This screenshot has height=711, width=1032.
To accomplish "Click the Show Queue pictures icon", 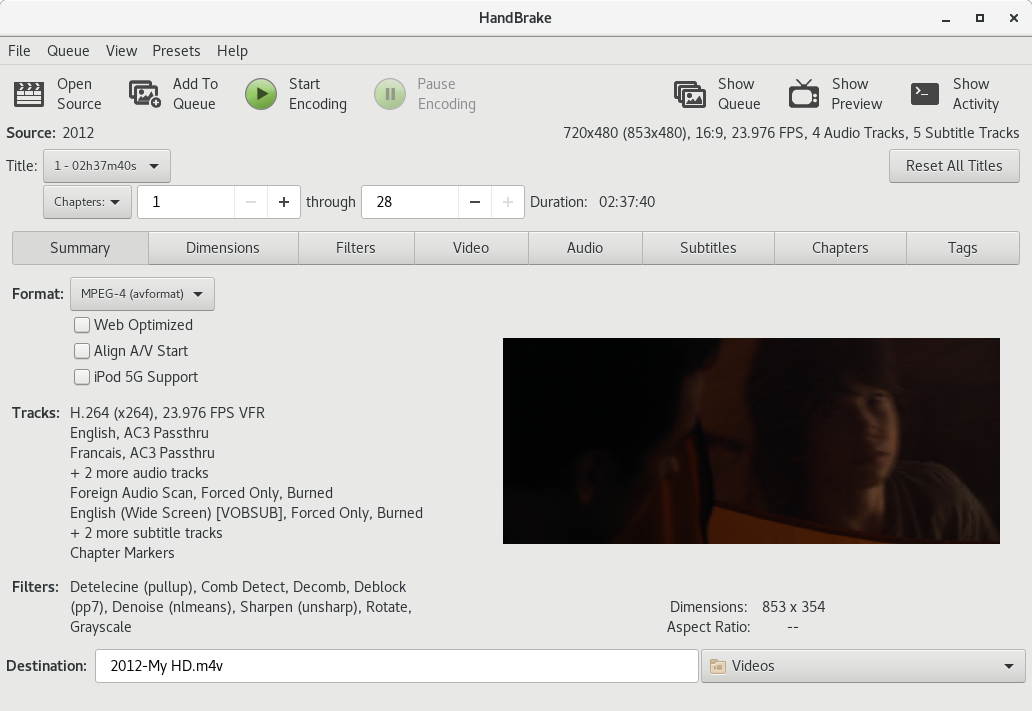I will pos(690,94).
